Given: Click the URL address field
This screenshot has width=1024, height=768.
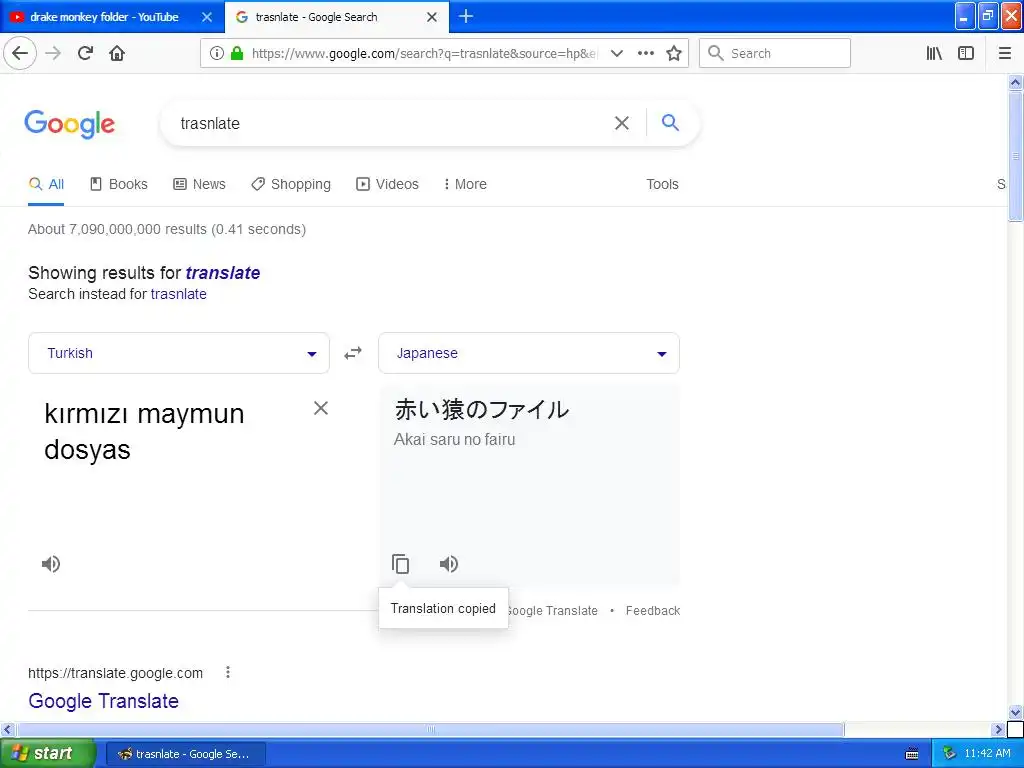Looking at the screenshot, I should point(424,54).
